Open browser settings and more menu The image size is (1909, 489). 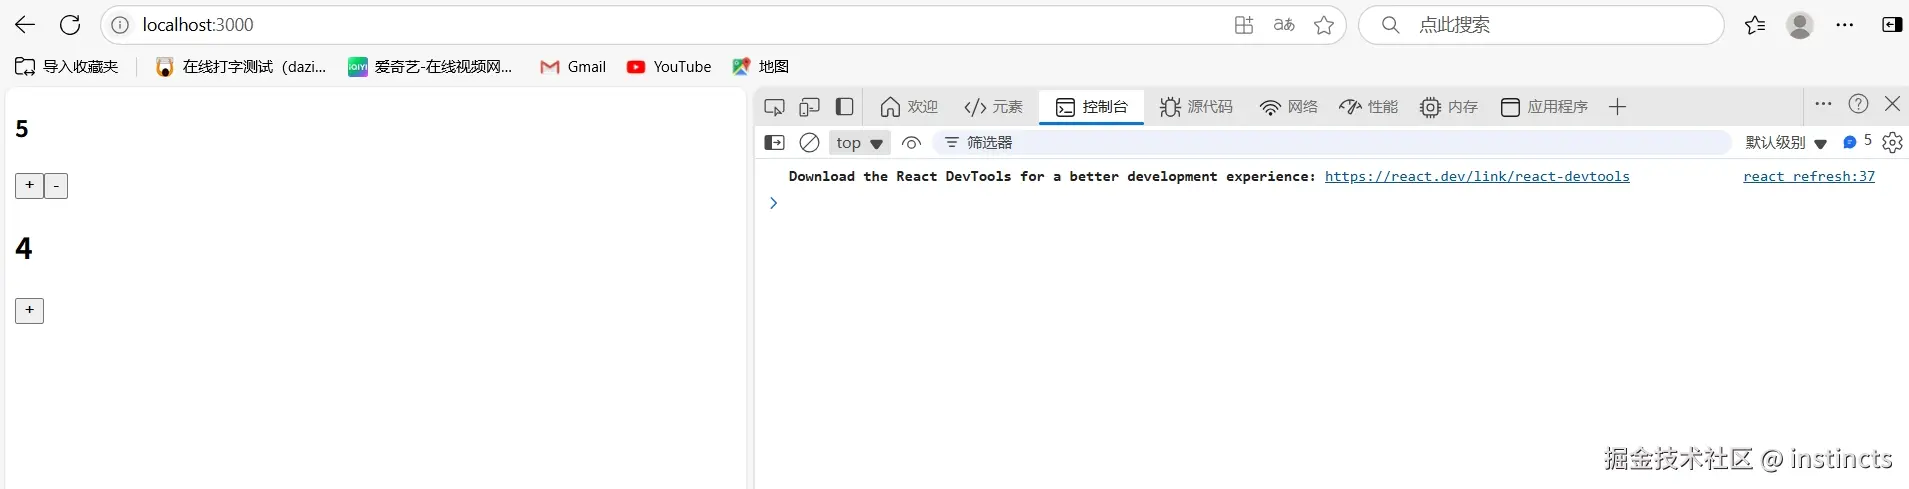pos(1845,25)
